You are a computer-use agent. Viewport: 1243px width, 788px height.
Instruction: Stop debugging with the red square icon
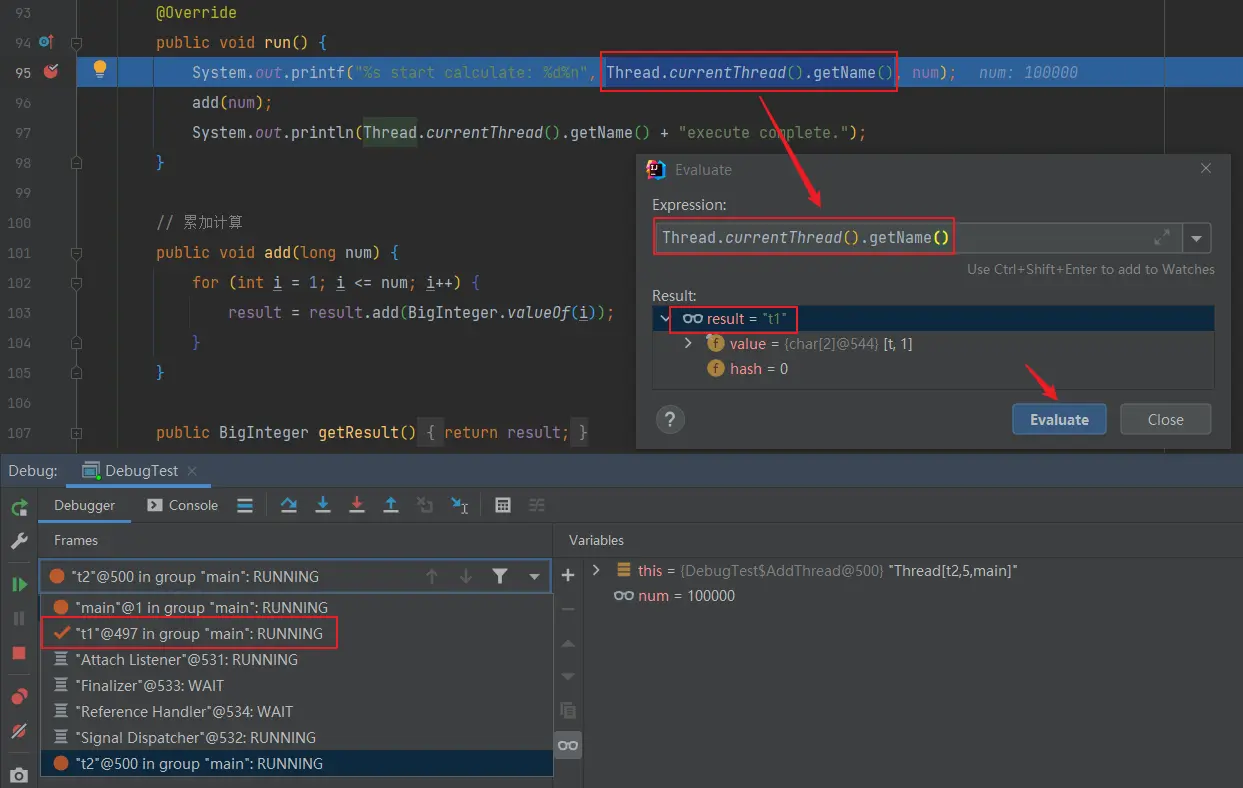point(19,653)
